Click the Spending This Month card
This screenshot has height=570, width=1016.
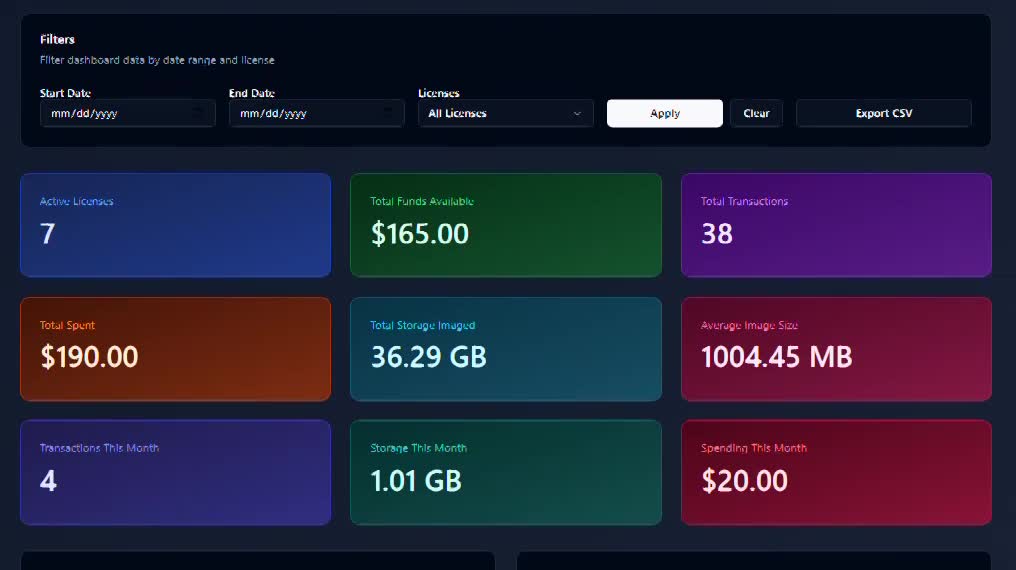click(836, 472)
